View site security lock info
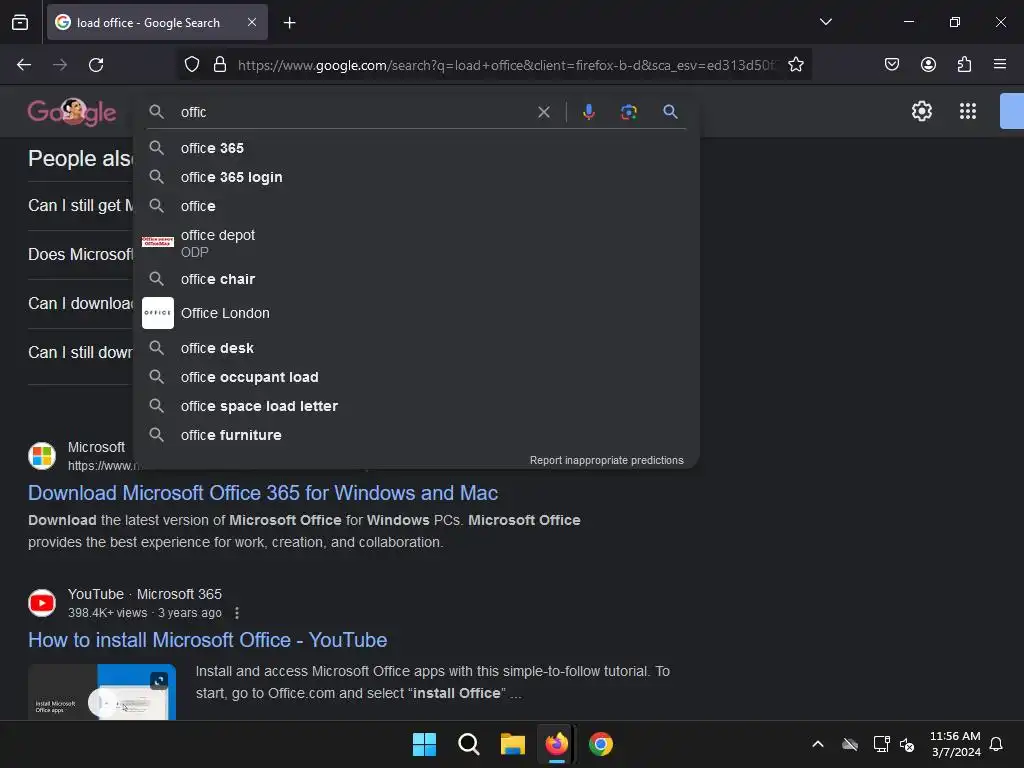 [220, 65]
